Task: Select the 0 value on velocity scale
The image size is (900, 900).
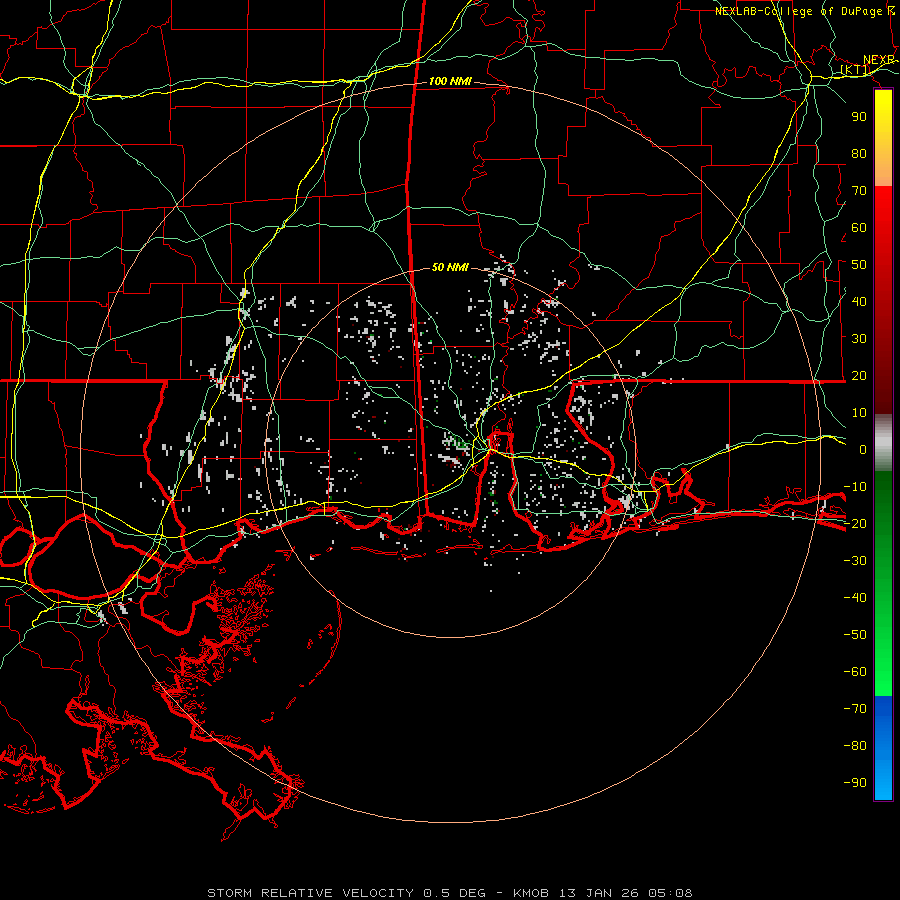Action: (863, 449)
